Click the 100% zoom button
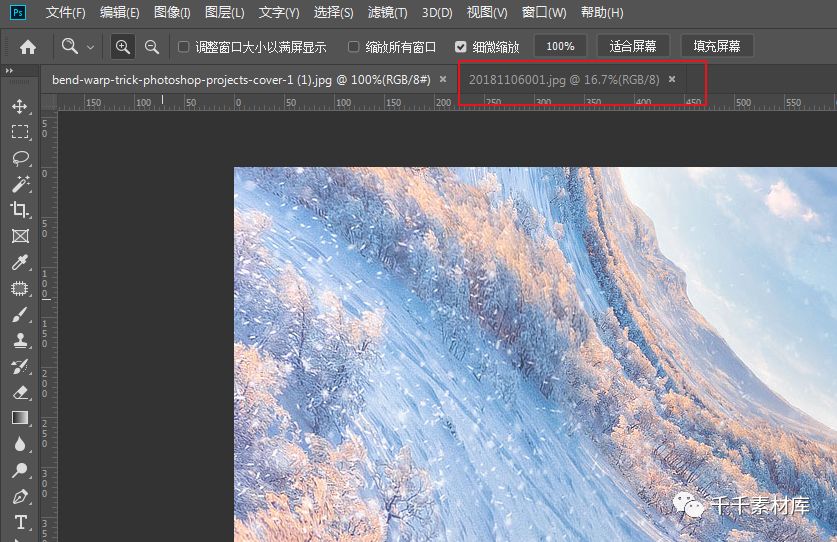Screen dimensions: 837x542 [560, 46]
